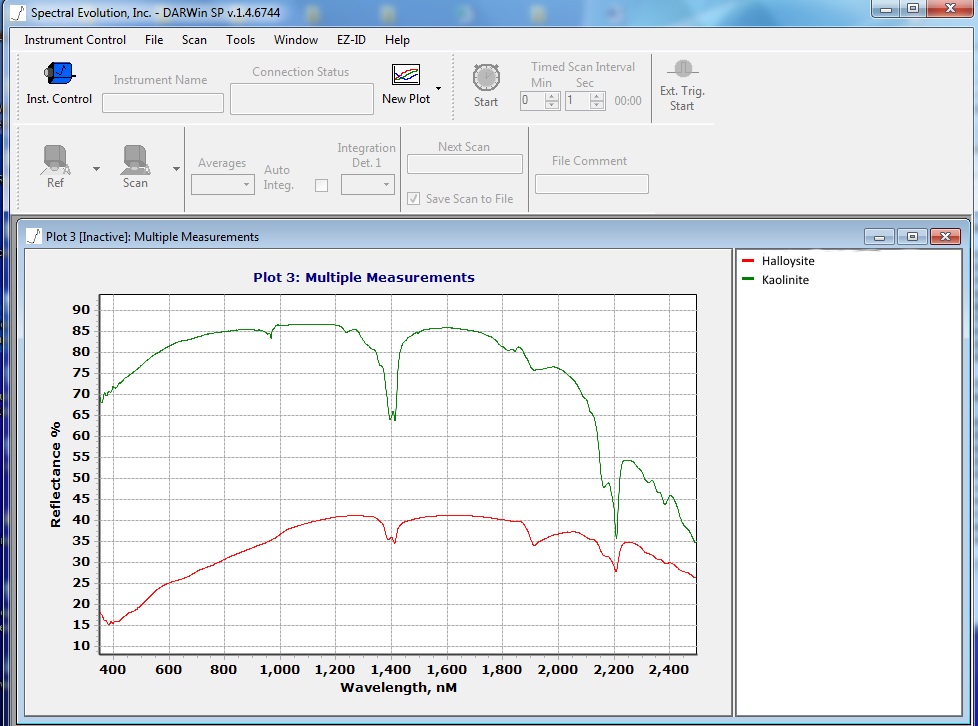Click the Scan instrument icon
Viewport: 978px width, 726px height.
(x=135, y=159)
